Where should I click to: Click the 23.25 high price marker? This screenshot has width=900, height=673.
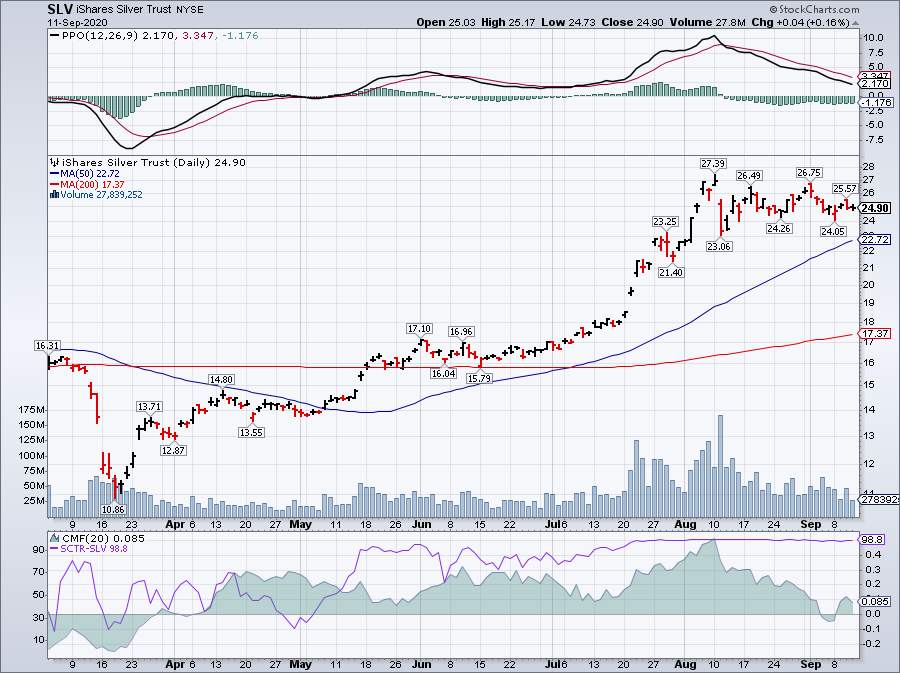[665, 221]
